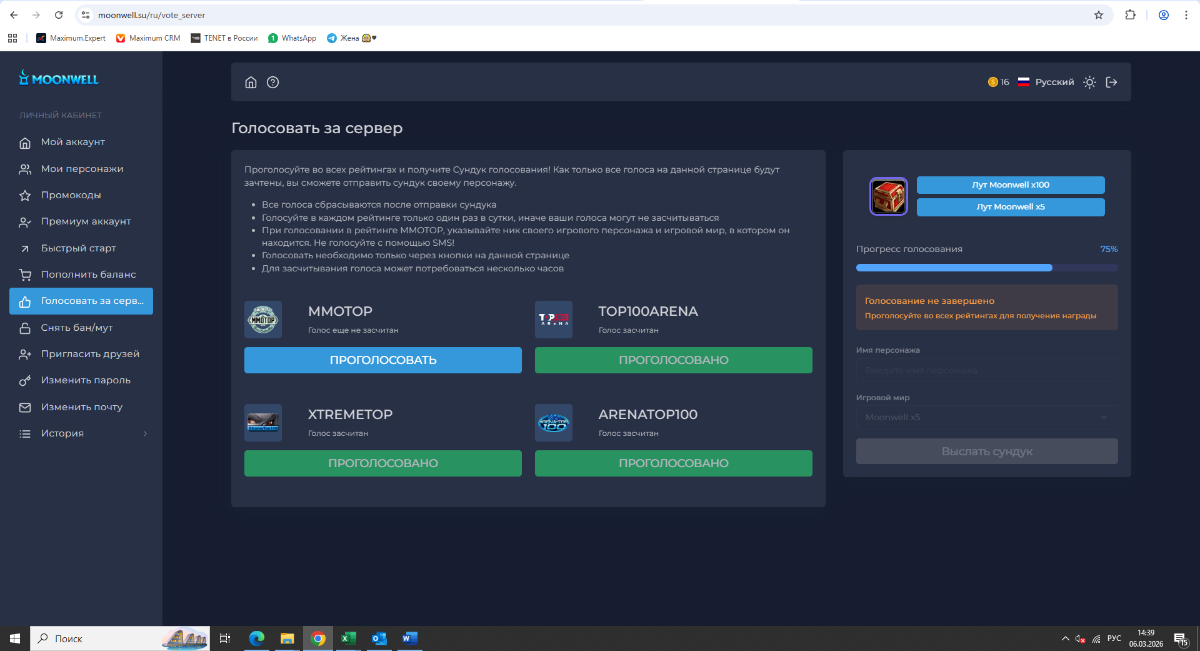
Task: Focus the Имя персонажа input field
Action: (x=986, y=370)
